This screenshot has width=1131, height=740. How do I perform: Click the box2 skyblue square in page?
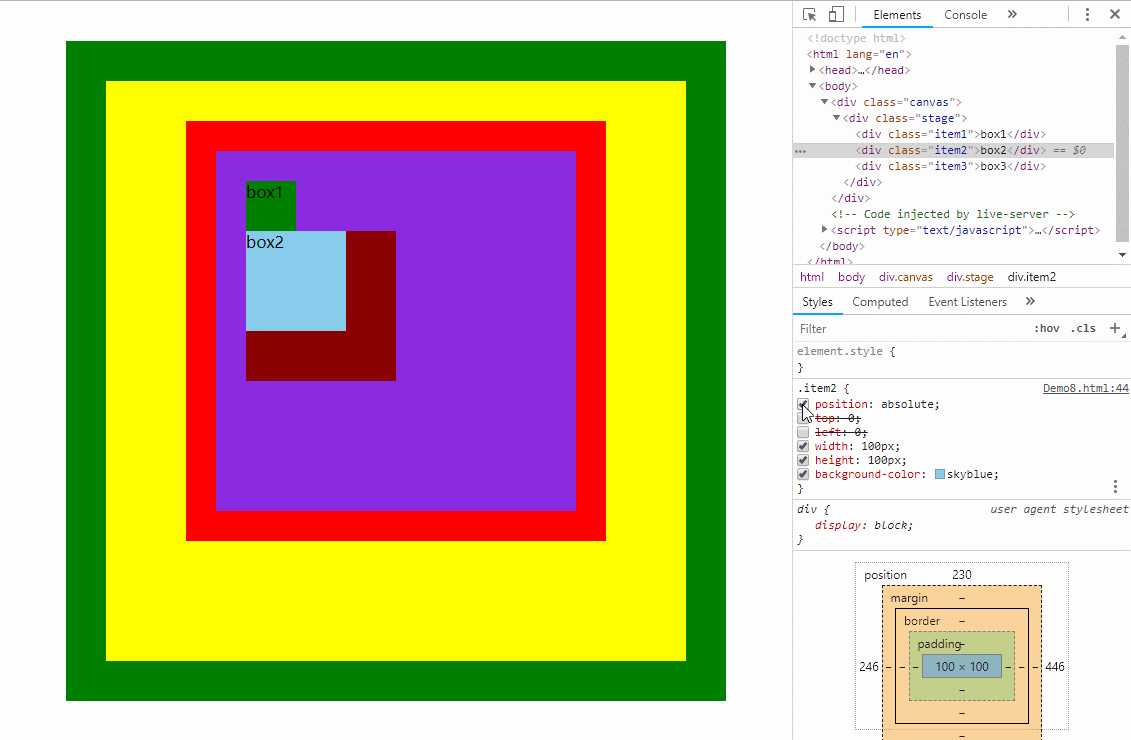point(296,281)
